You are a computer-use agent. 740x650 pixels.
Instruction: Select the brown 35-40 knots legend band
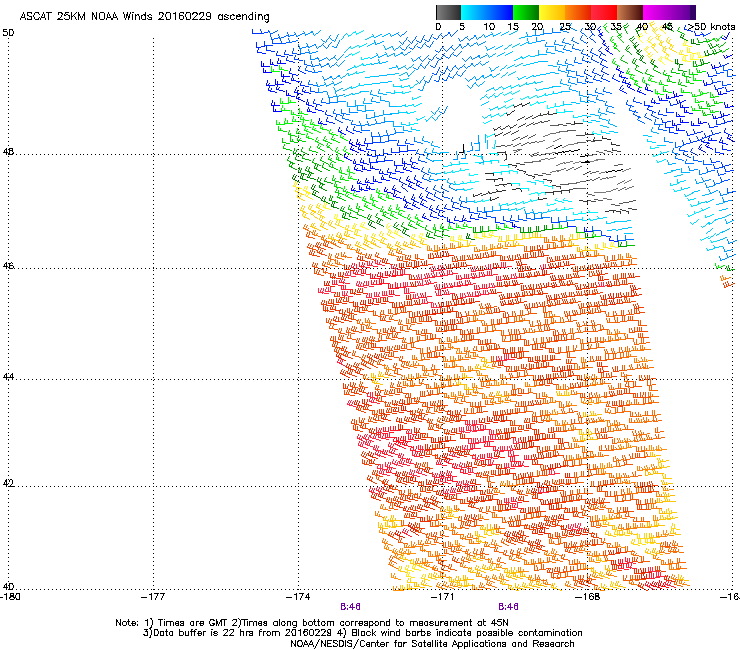(630, 12)
